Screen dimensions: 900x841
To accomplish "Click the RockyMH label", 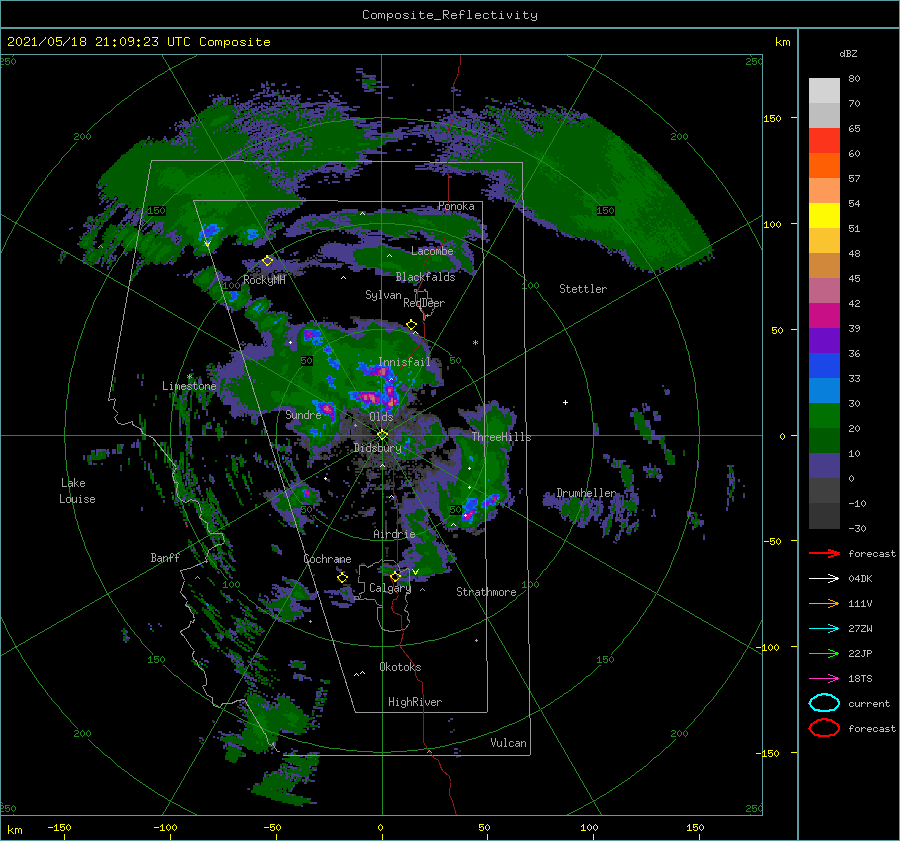I will pos(264,280).
